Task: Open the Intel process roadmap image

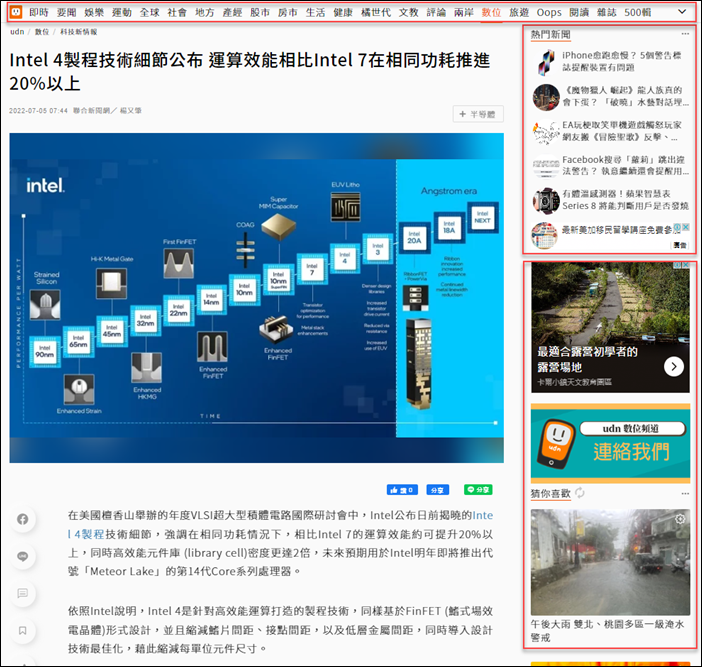Action: [x=256, y=298]
